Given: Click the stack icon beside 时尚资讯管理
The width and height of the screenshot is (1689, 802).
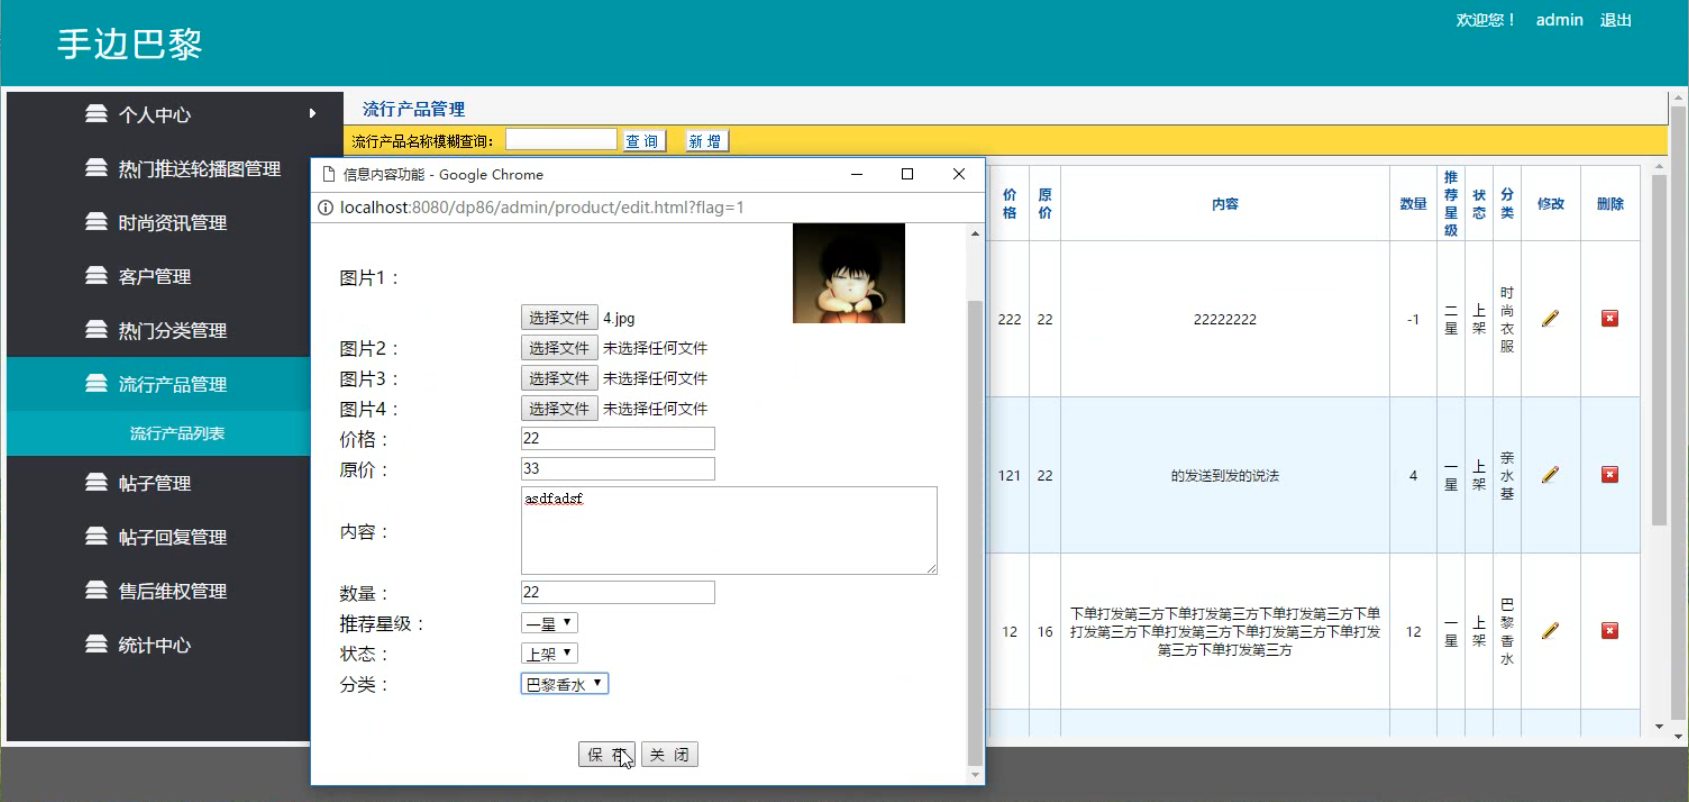Looking at the screenshot, I should point(96,222).
